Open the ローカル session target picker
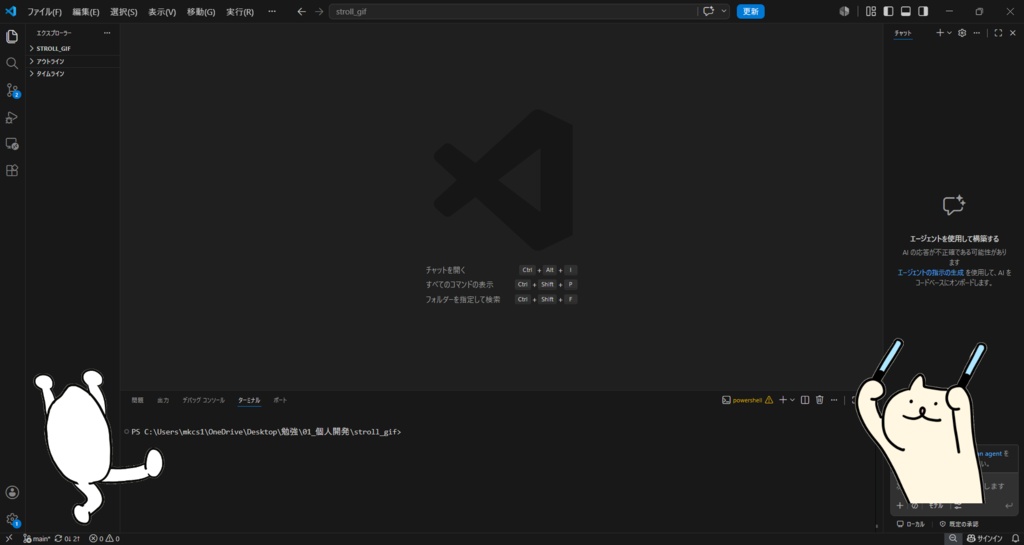Image resolution: width=1024 pixels, height=545 pixels. point(910,524)
